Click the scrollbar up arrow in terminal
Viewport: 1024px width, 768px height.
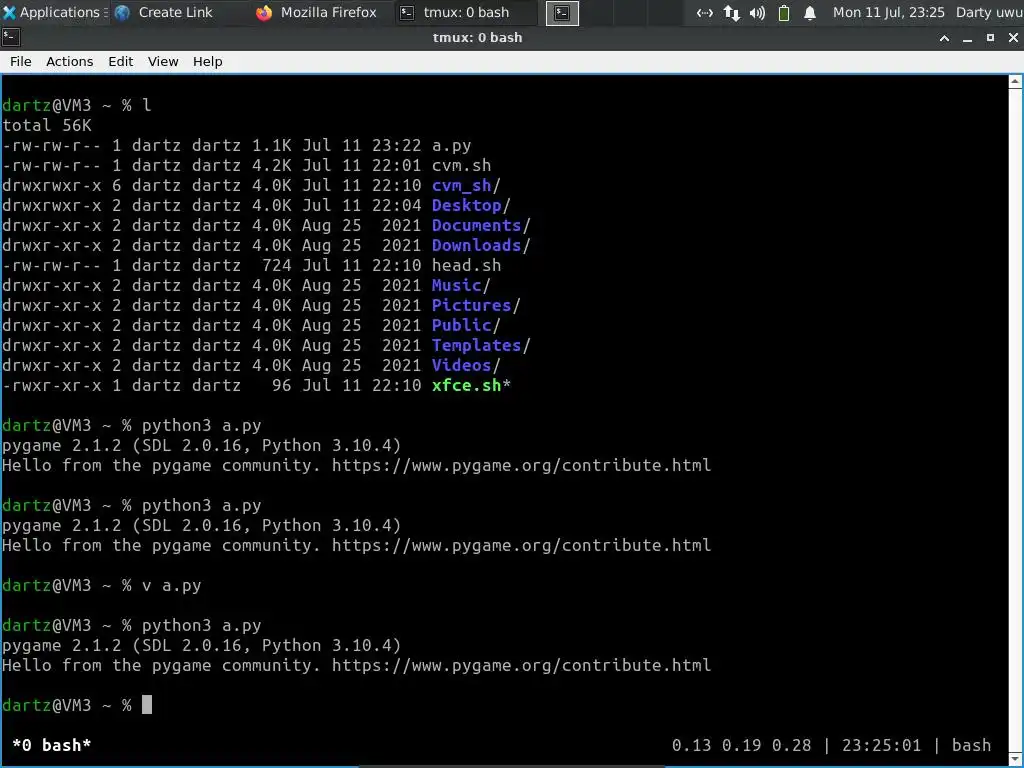(x=1015, y=82)
